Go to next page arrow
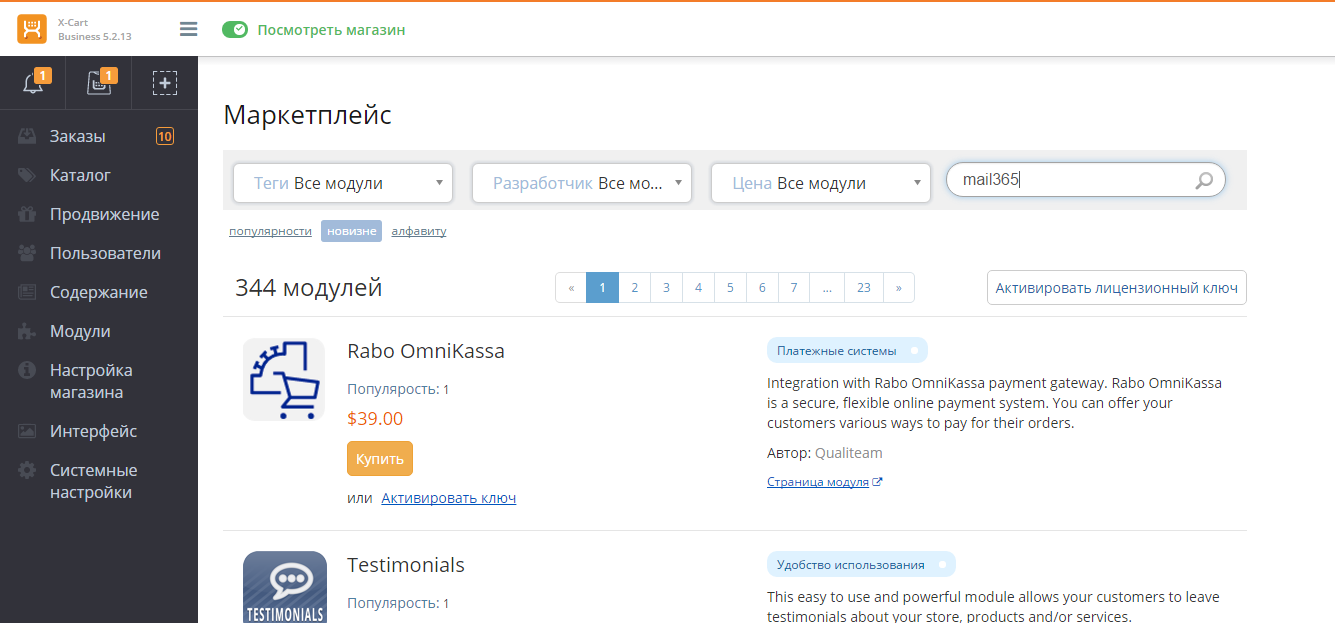The height and width of the screenshot is (623, 1335). [899, 287]
